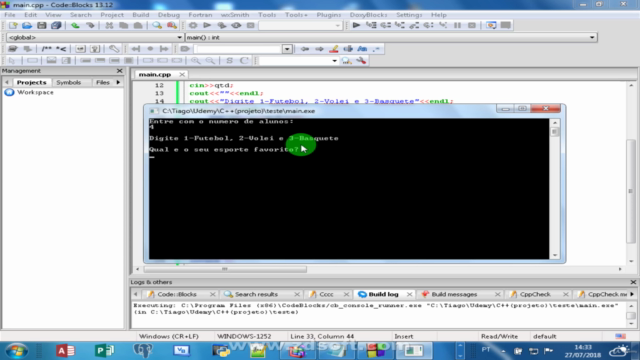Click the Save file floppy icon

tap(42, 25)
